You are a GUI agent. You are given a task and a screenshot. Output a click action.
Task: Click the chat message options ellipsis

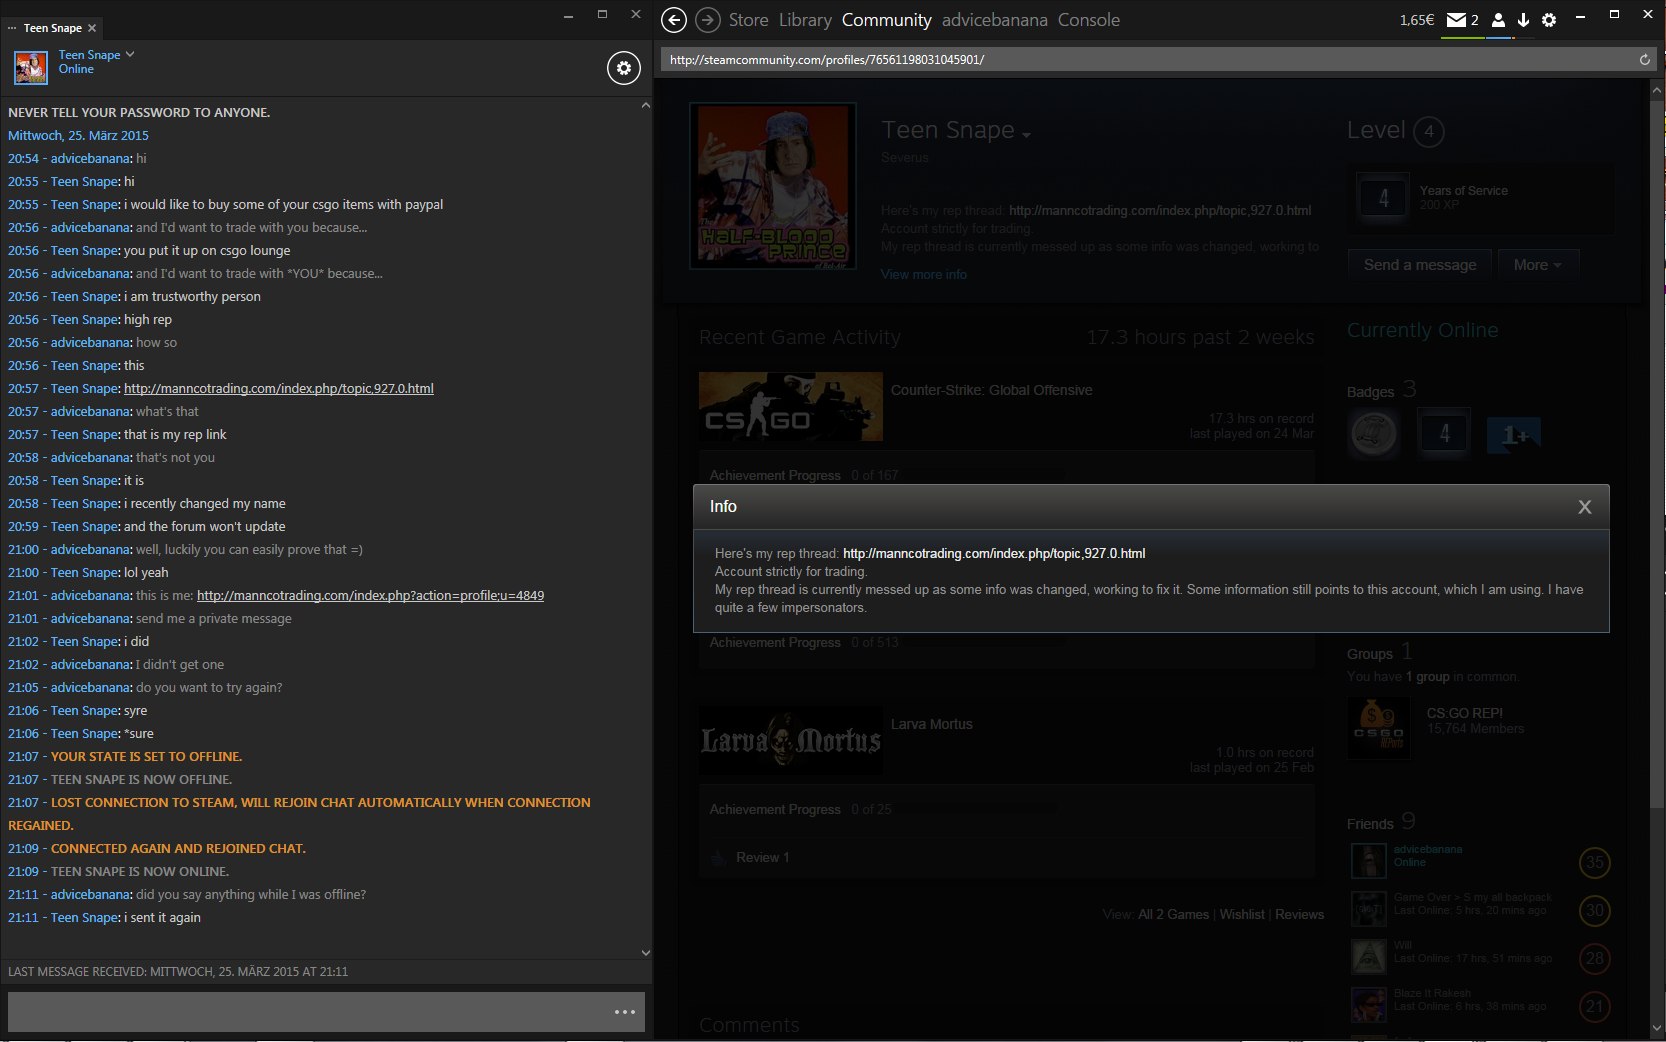tap(625, 1012)
